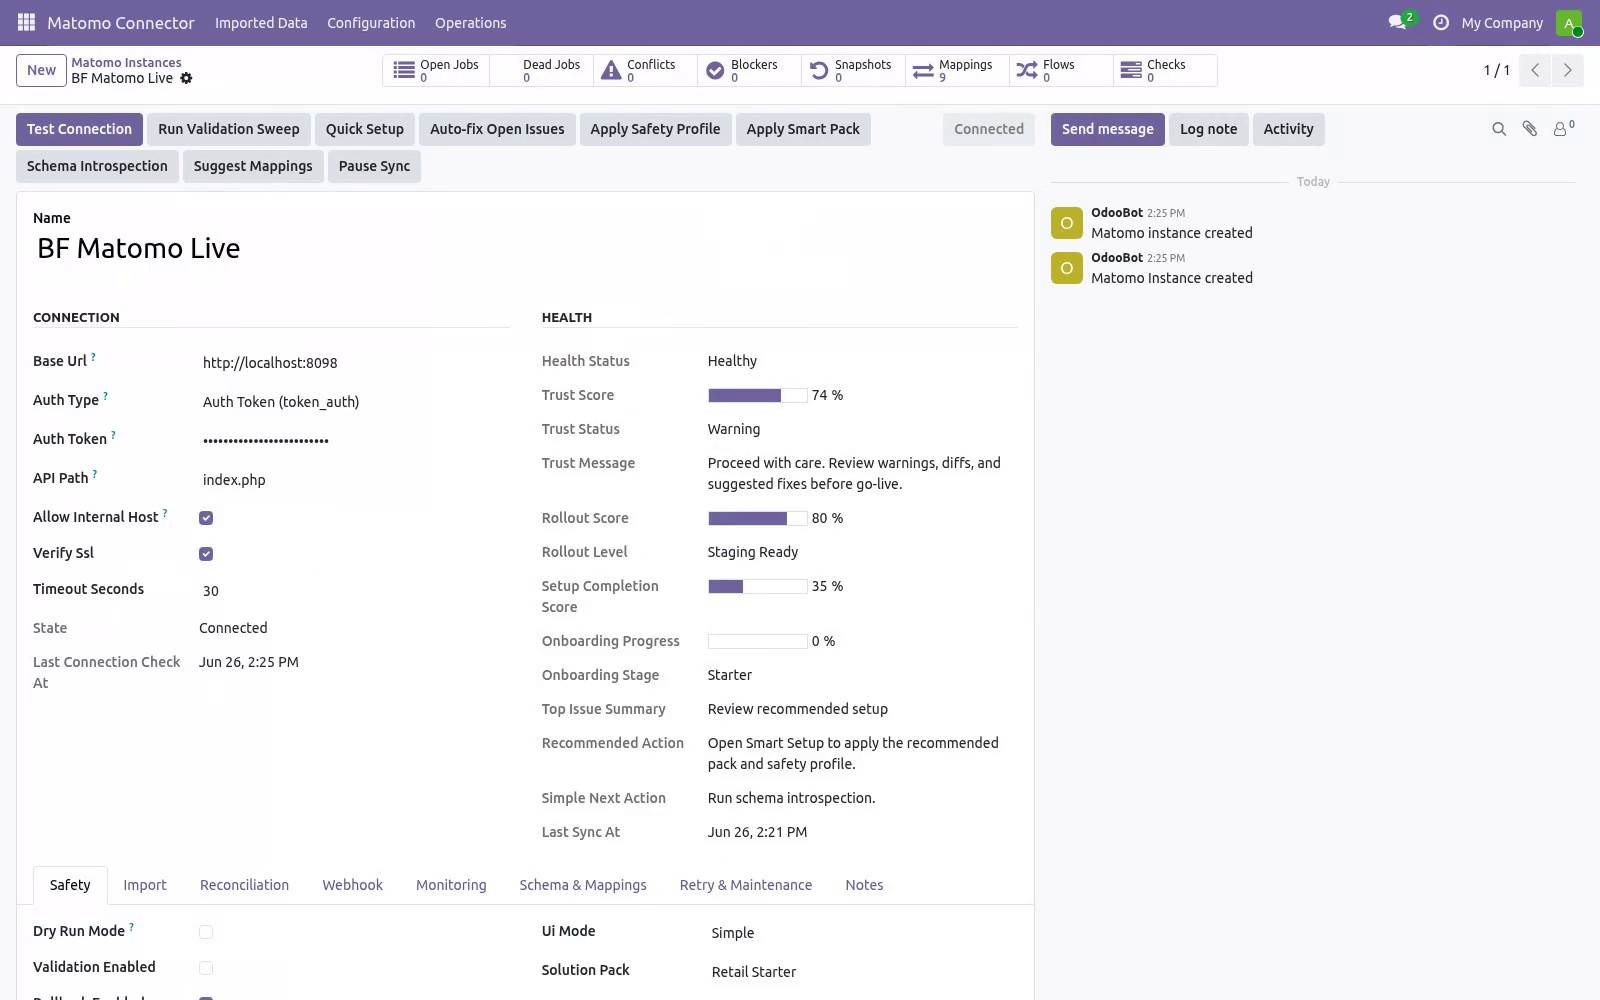The image size is (1600, 1000).
Task: Open the Snapshots undo icon
Action: (x=819, y=70)
